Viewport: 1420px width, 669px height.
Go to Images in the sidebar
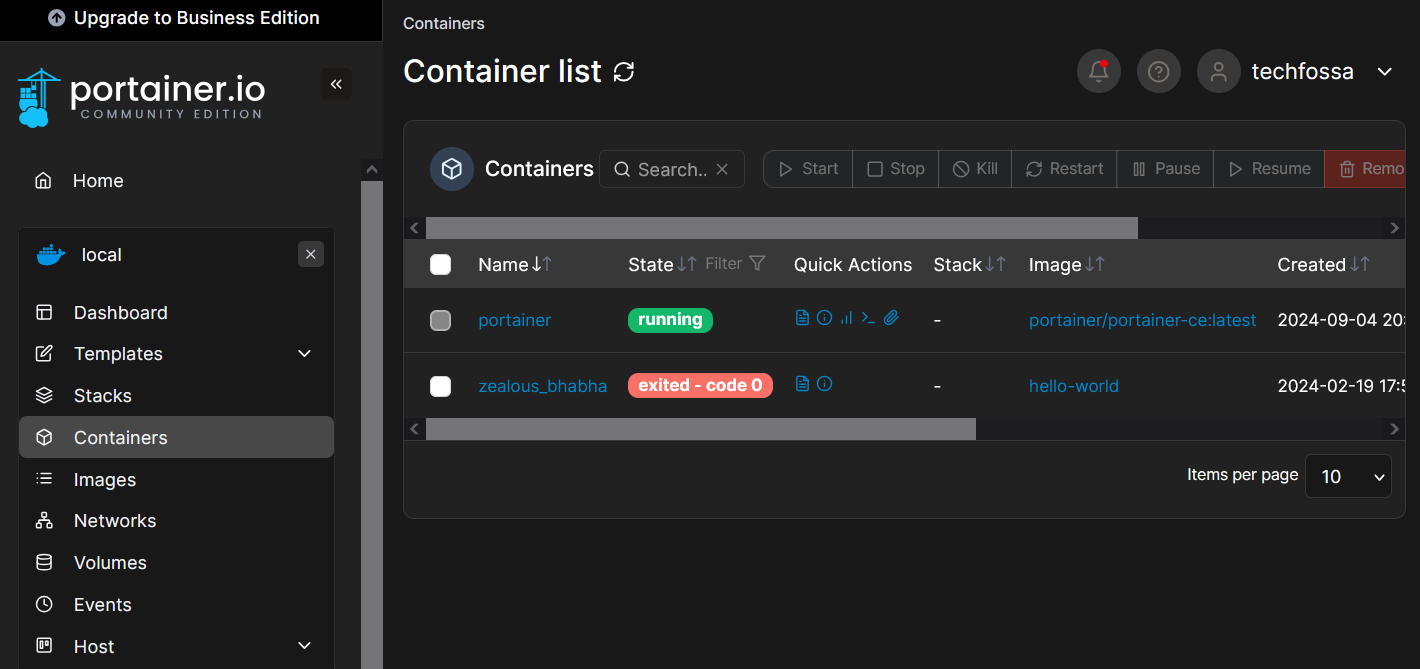point(104,480)
